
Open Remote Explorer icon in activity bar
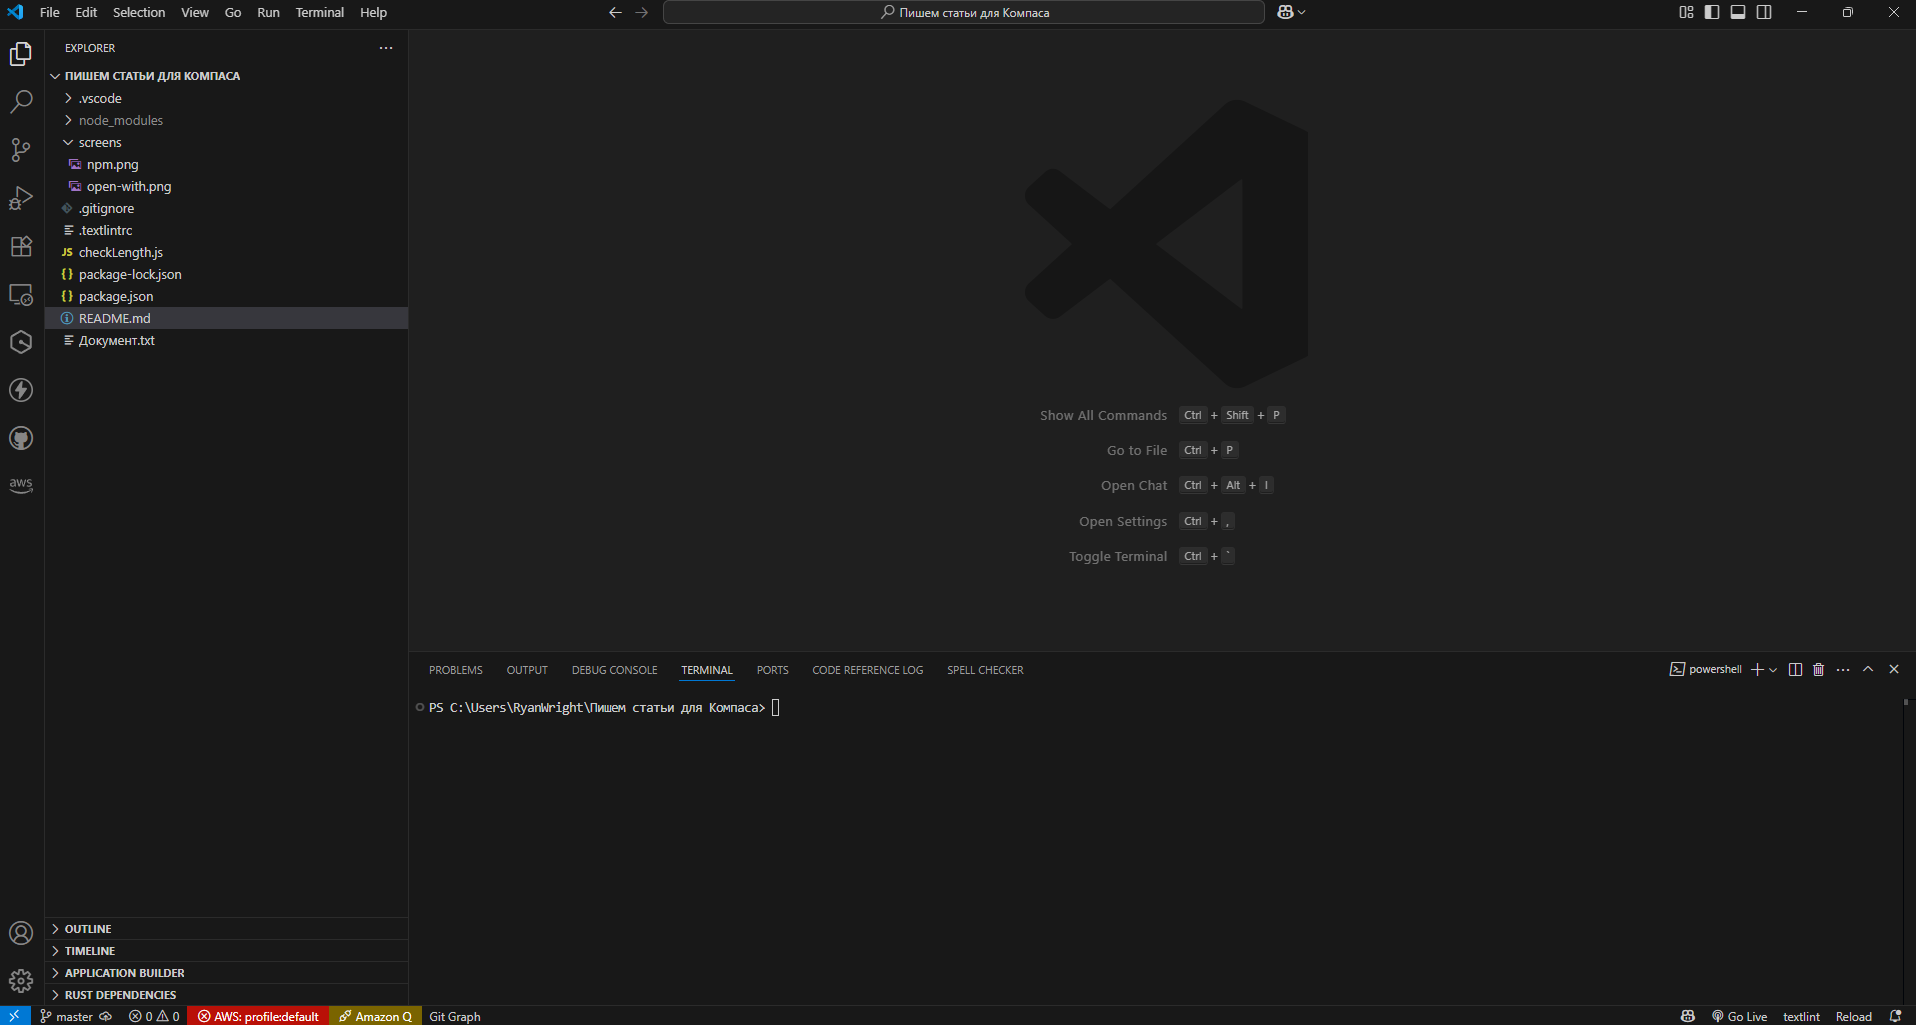tap(21, 294)
